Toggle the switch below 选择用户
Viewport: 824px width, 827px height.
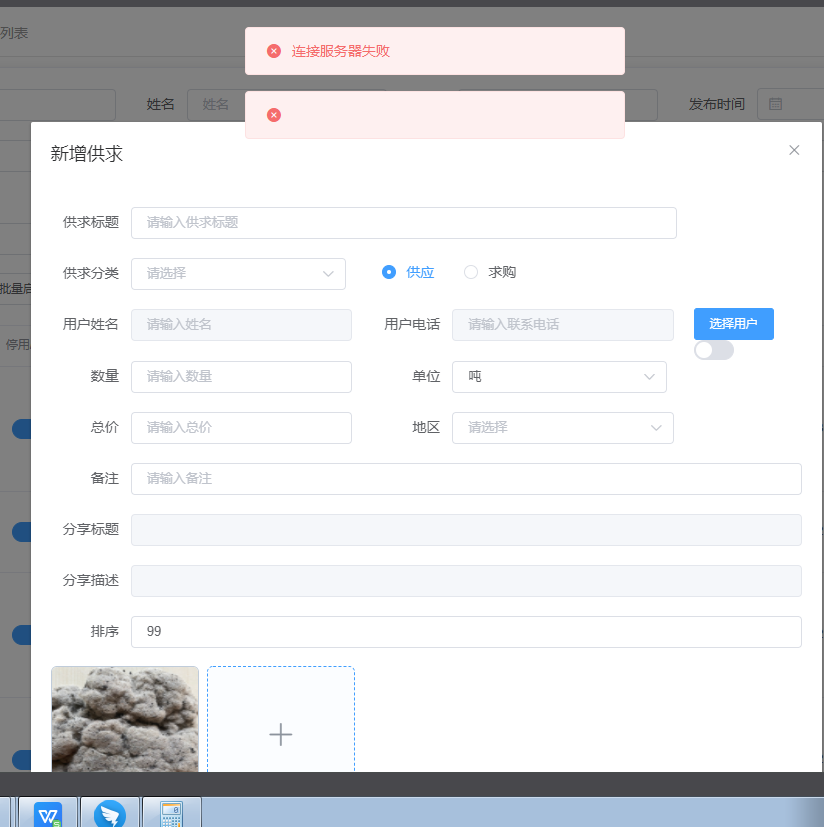pos(714,350)
